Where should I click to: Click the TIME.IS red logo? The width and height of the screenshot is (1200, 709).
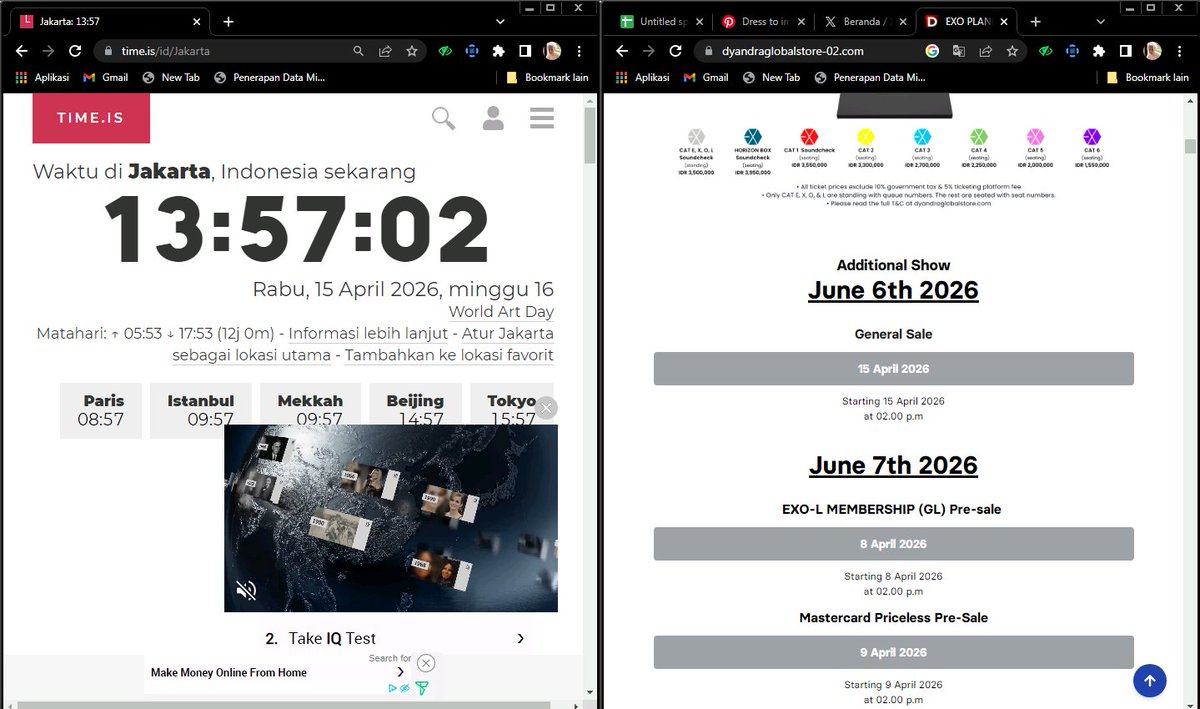(91, 118)
